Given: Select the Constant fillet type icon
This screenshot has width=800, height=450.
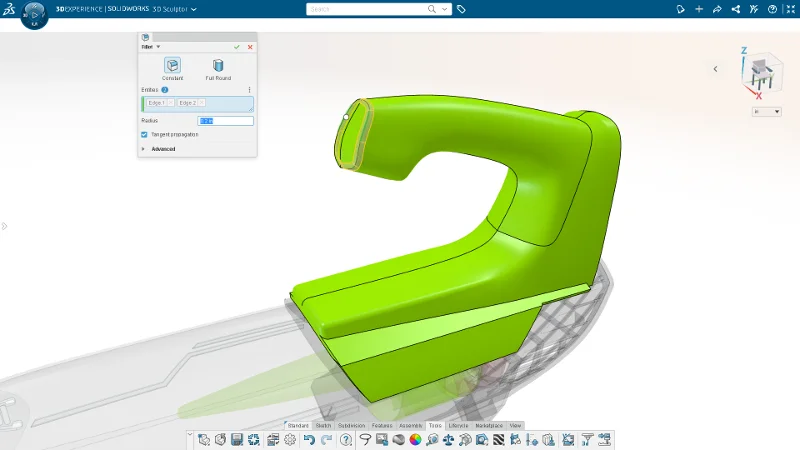Looking at the screenshot, I should pyautogui.click(x=172, y=65).
